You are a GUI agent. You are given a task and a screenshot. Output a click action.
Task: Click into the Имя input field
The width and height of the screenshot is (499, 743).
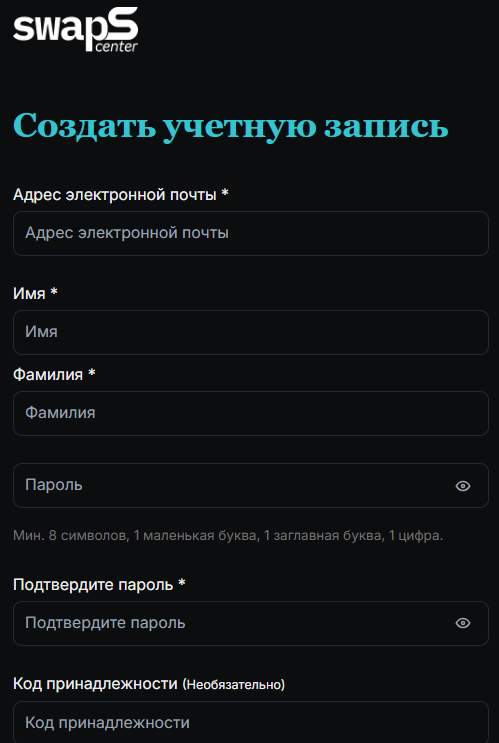[x=251, y=332]
